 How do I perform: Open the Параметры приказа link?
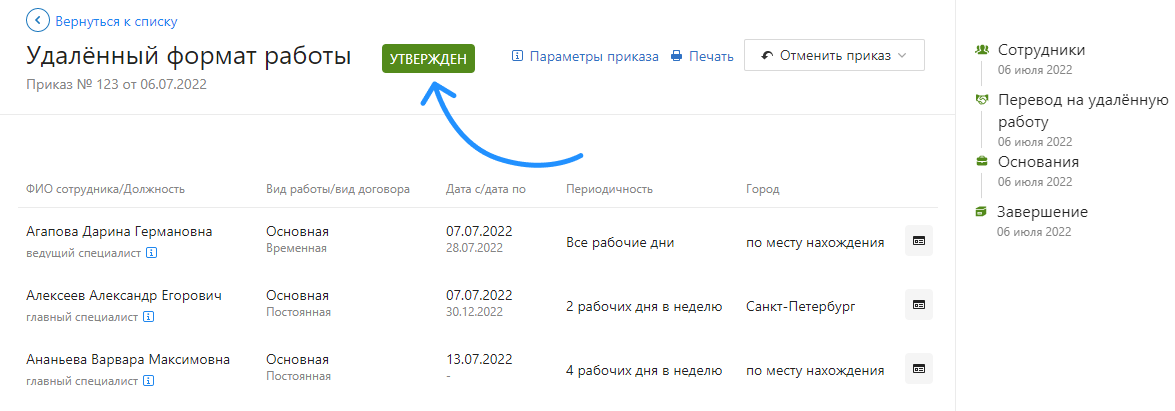tap(593, 56)
